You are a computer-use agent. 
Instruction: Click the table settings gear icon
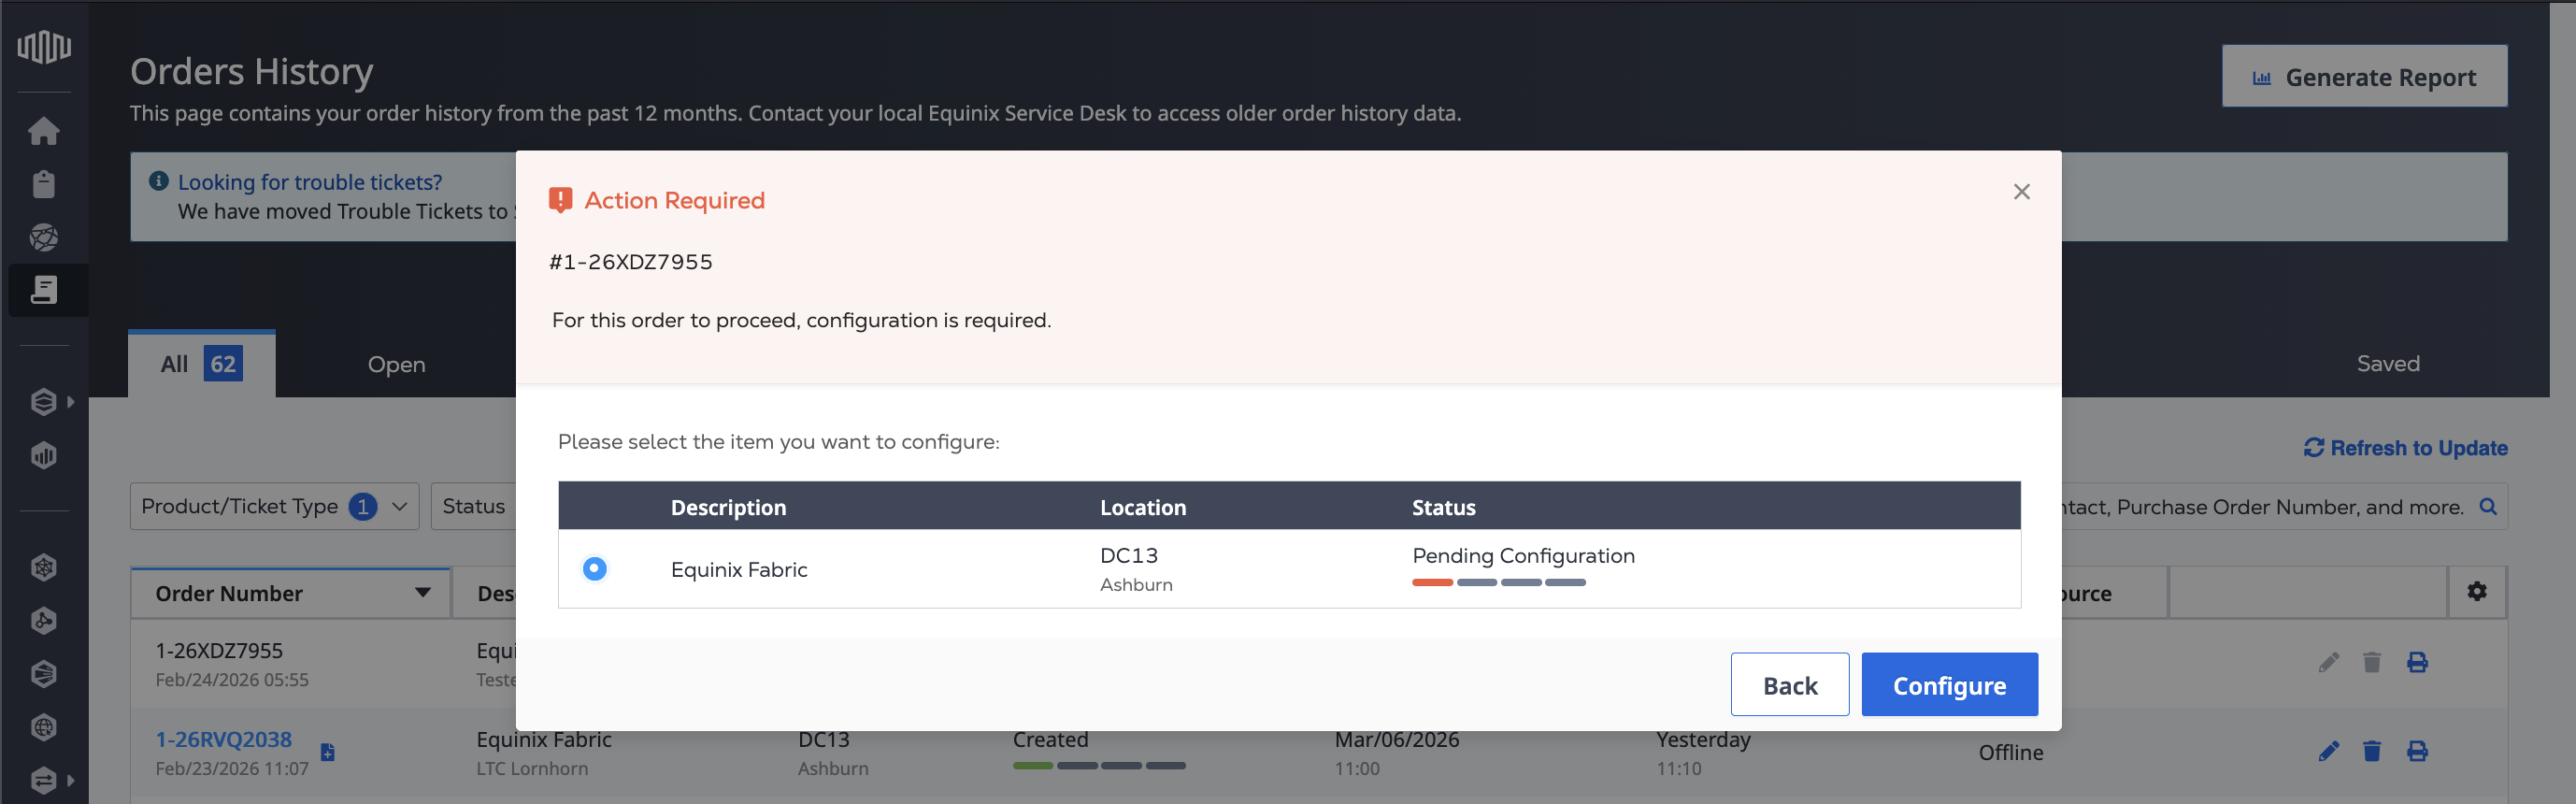click(x=2476, y=591)
